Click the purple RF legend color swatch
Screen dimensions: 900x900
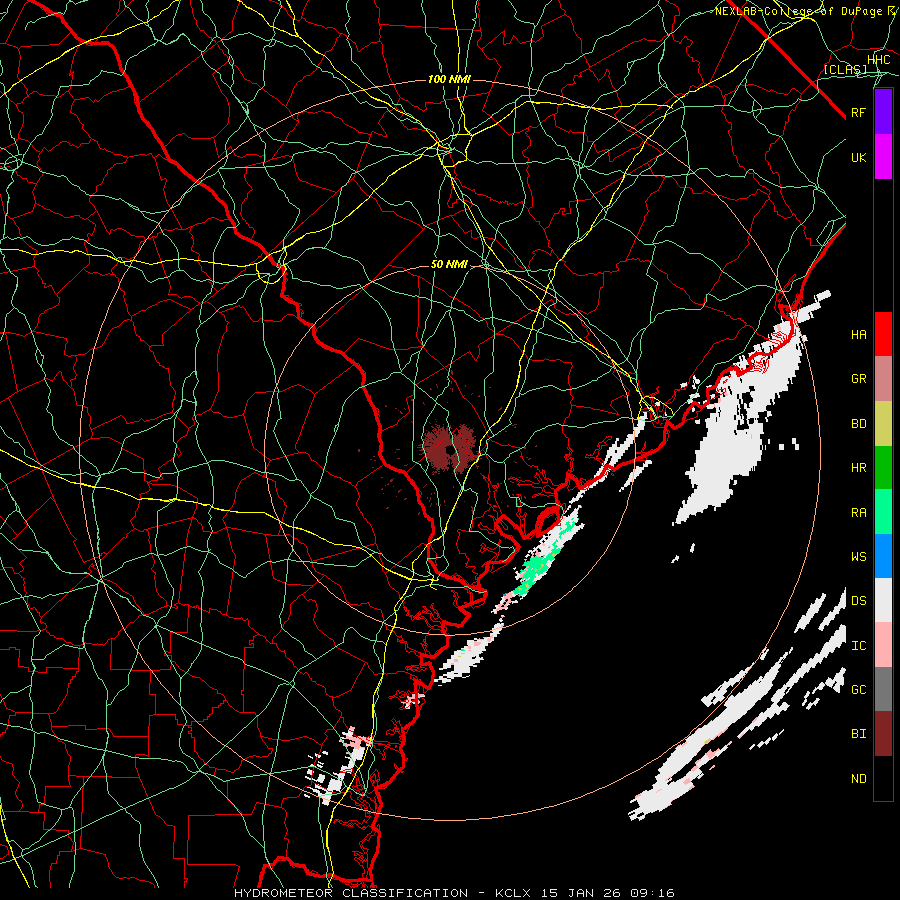click(883, 112)
